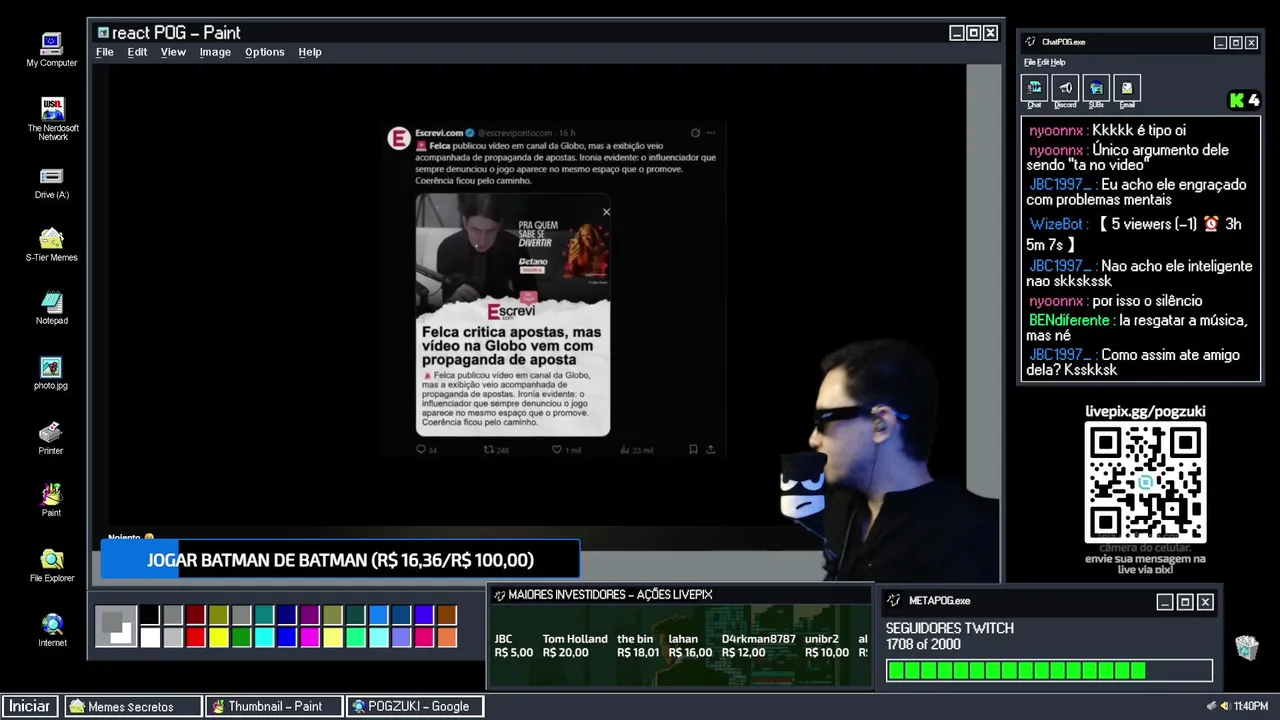
Task: Click the retweet icon under the tweet
Action: 489,450
